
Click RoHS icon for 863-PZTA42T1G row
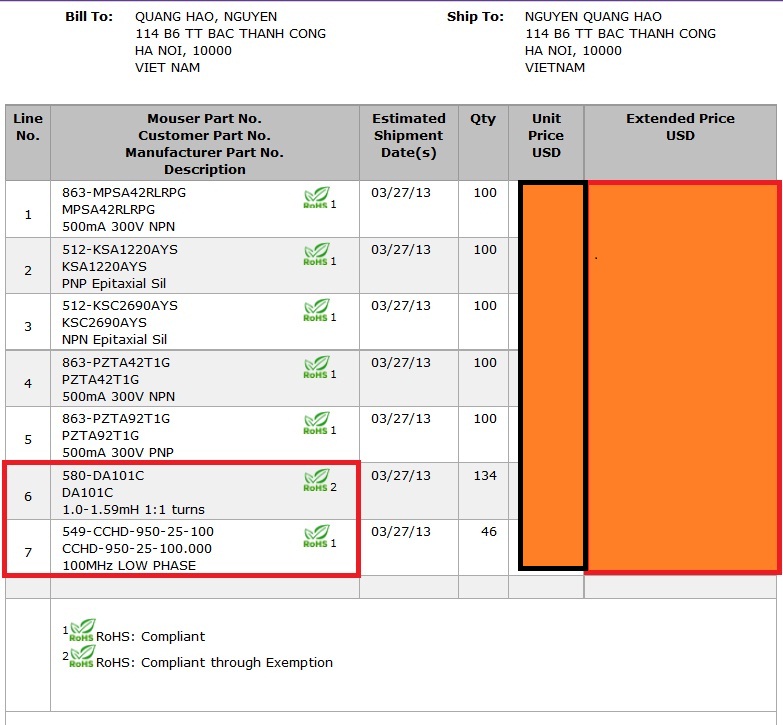317,367
